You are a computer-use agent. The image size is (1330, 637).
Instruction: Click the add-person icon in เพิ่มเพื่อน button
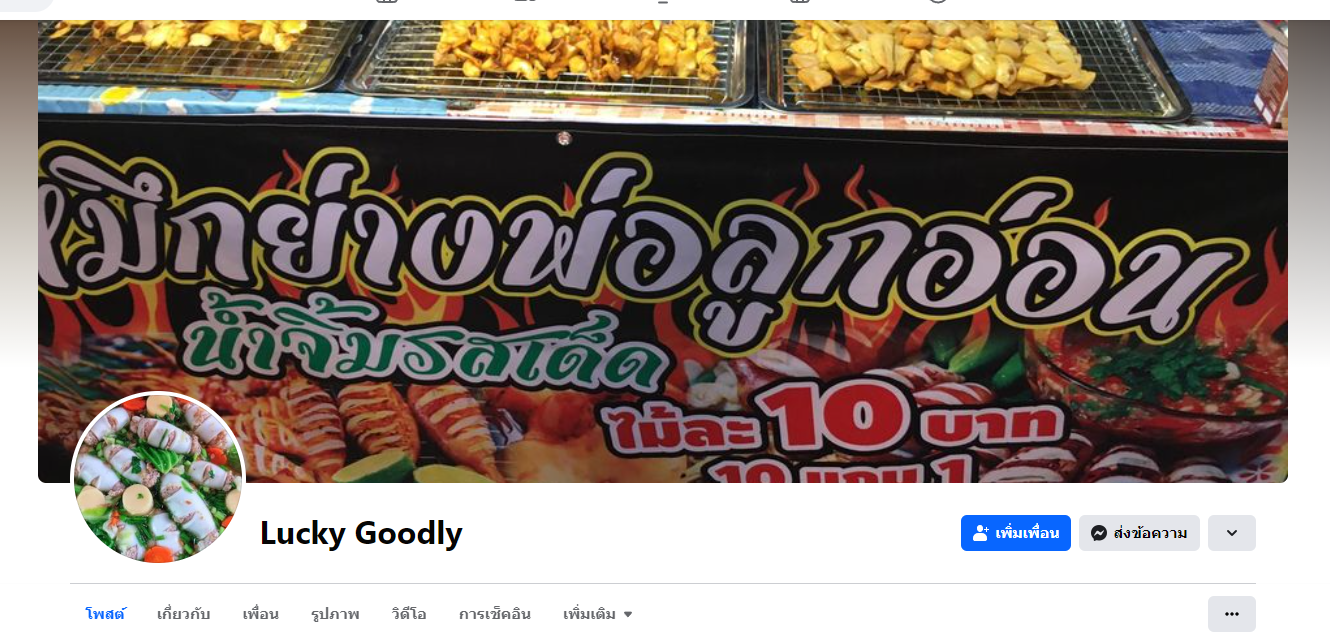click(981, 533)
